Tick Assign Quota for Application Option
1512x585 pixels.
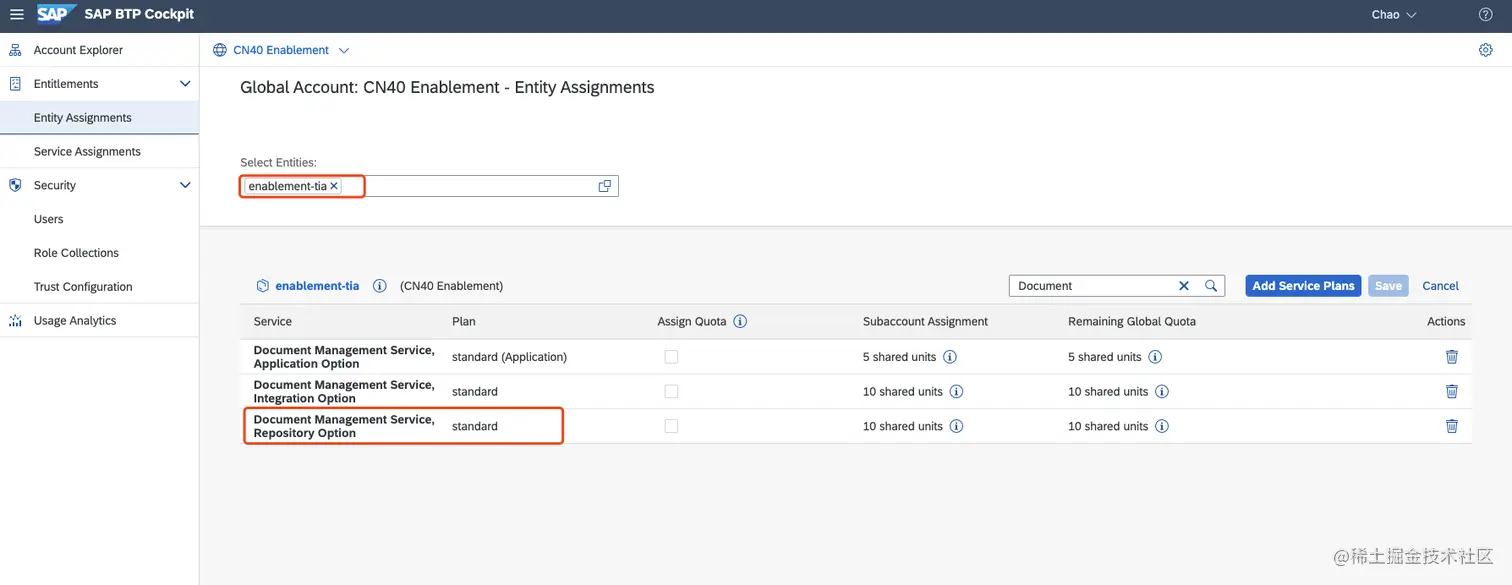[x=671, y=357]
